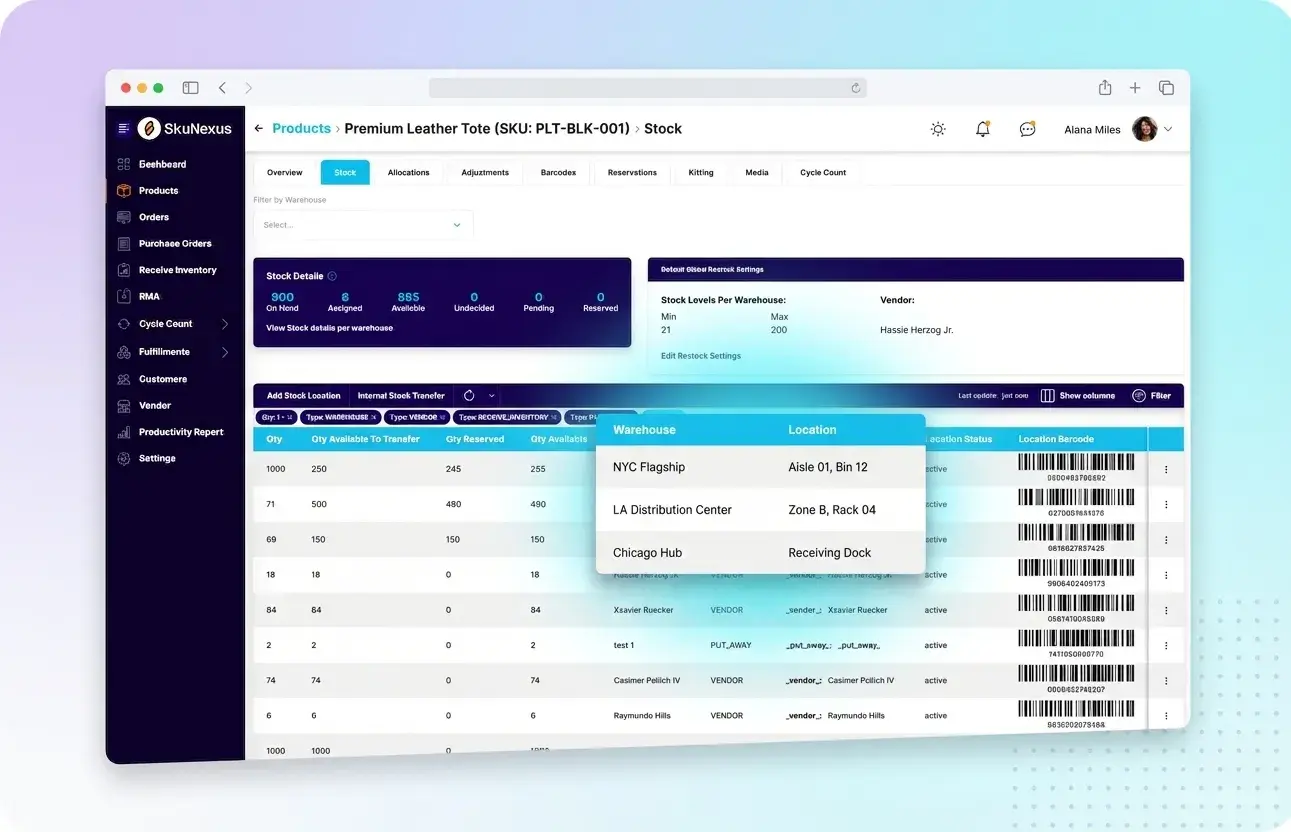Click the Add Stock Location button
This screenshot has width=1291, height=832.
302,395
